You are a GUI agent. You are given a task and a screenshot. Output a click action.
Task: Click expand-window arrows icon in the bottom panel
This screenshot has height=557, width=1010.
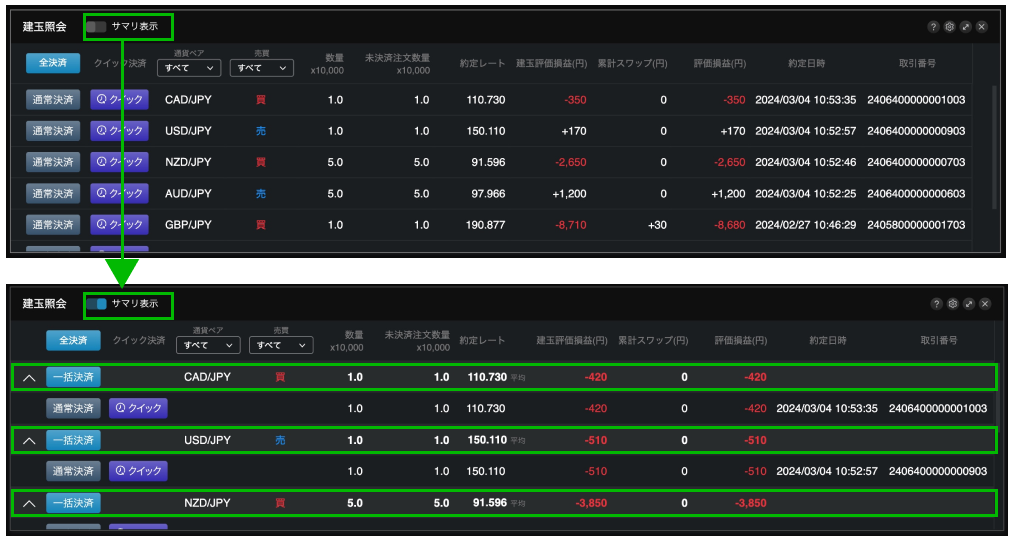coord(969,304)
